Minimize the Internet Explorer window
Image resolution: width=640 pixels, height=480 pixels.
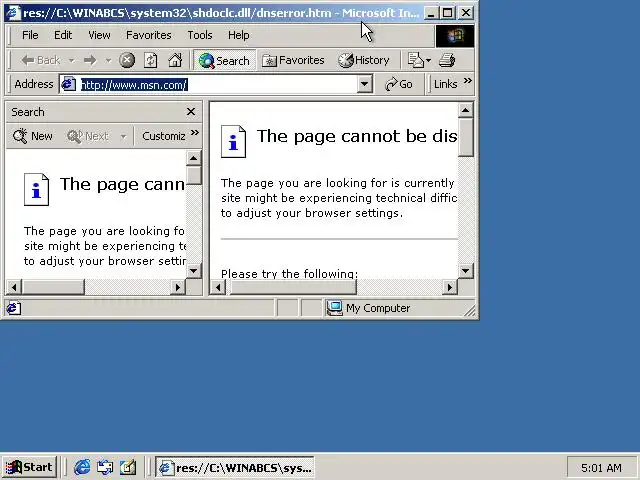pos(430,13)
